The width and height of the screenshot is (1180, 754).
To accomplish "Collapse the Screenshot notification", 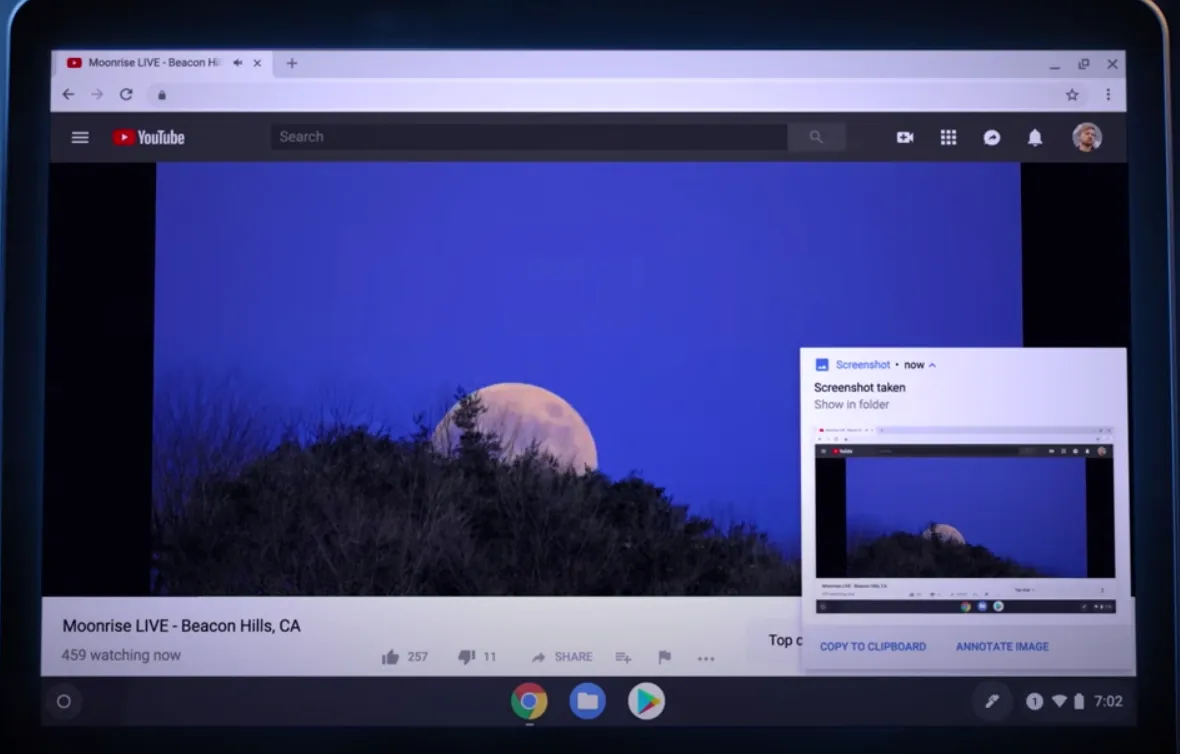I will tap(932, 364).
